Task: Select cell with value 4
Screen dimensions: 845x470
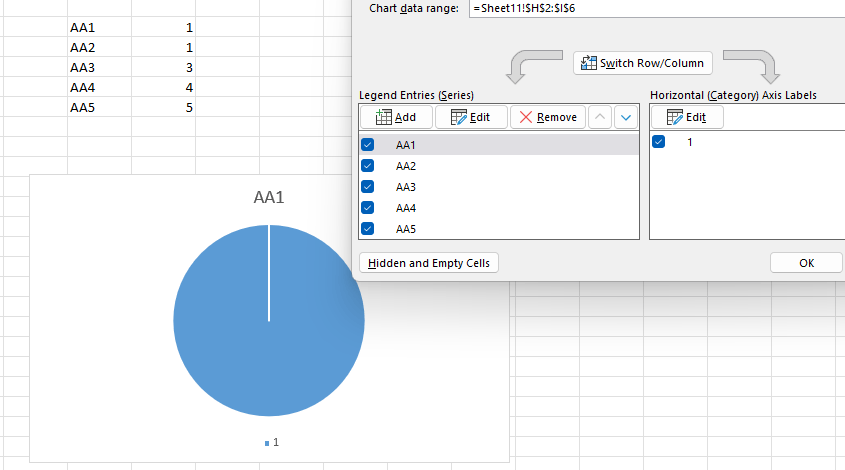Action: [163, 87]
